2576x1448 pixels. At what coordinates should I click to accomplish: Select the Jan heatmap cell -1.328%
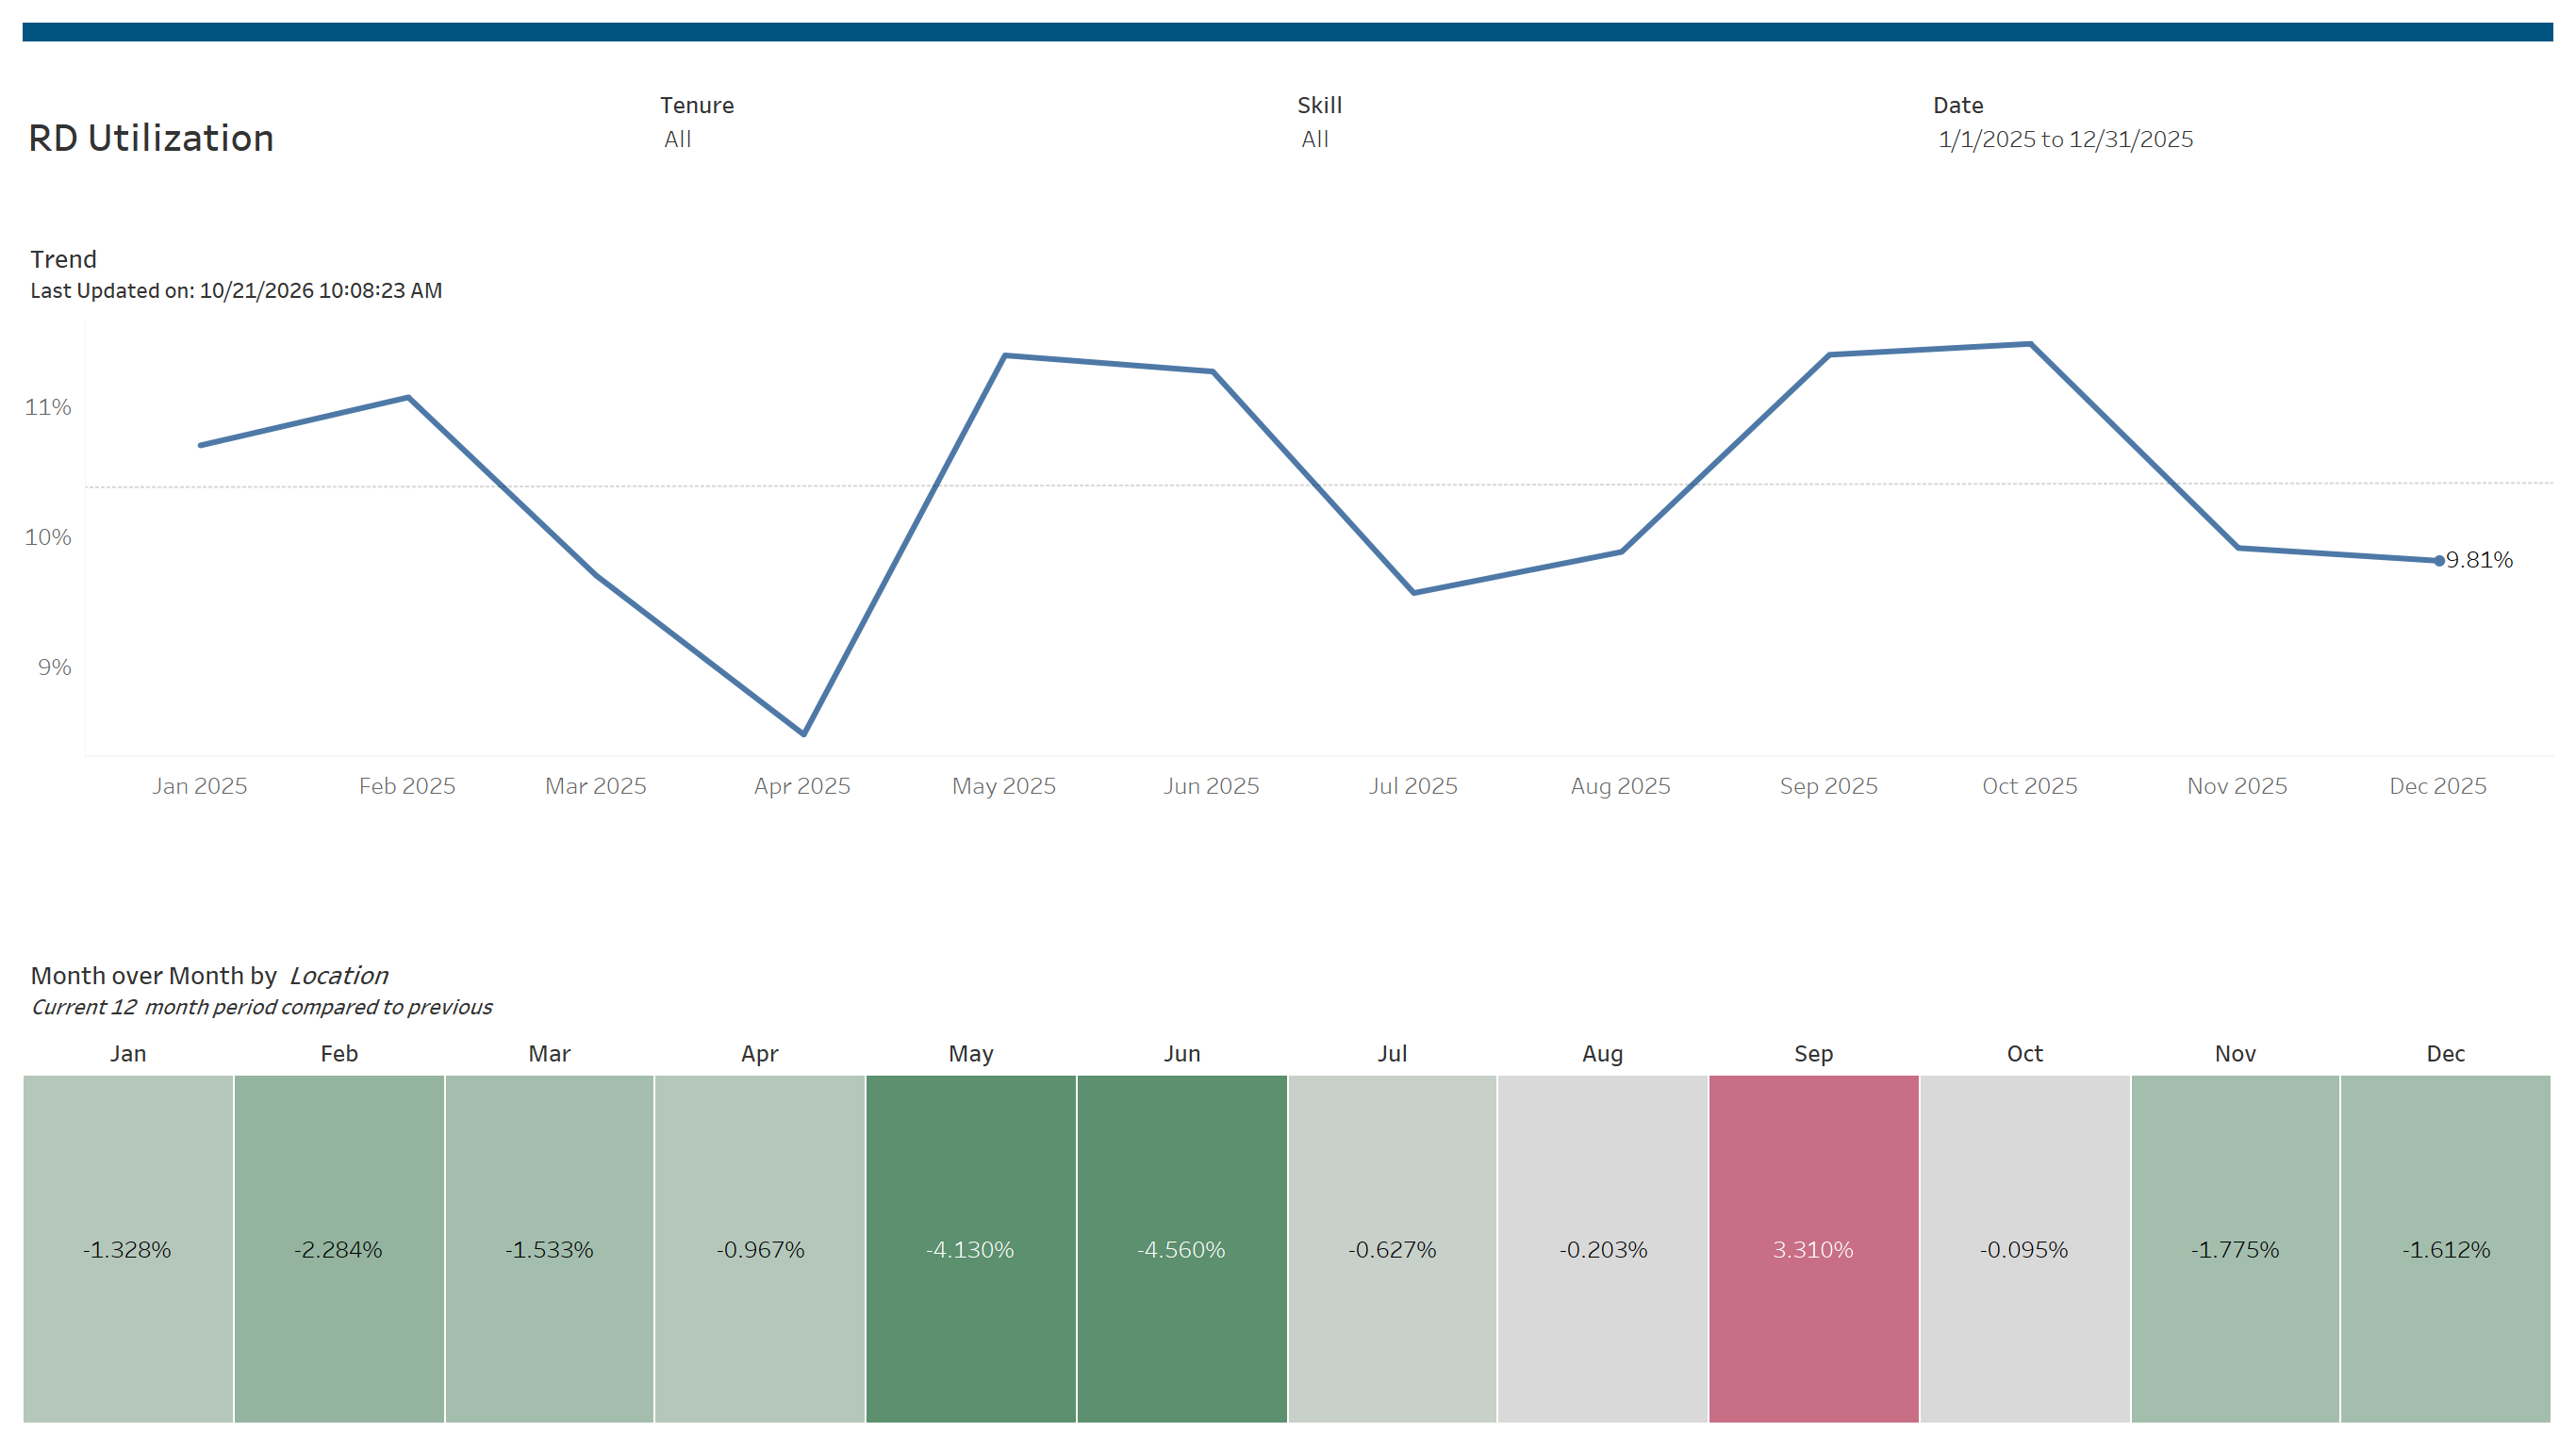coord(128,1249)
